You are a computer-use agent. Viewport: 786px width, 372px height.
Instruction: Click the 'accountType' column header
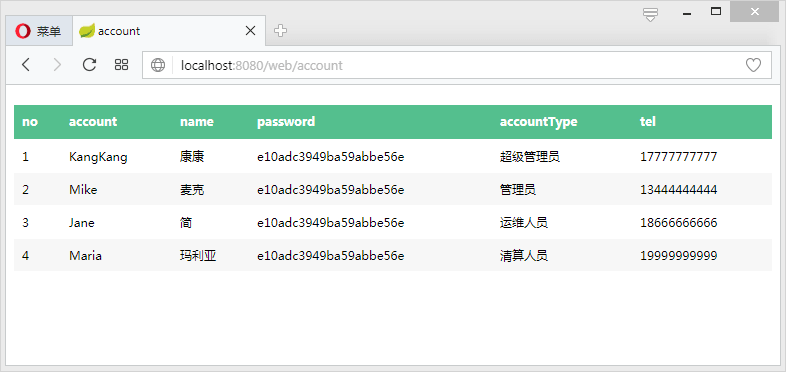pyautogui.click(x=538, y=122)
